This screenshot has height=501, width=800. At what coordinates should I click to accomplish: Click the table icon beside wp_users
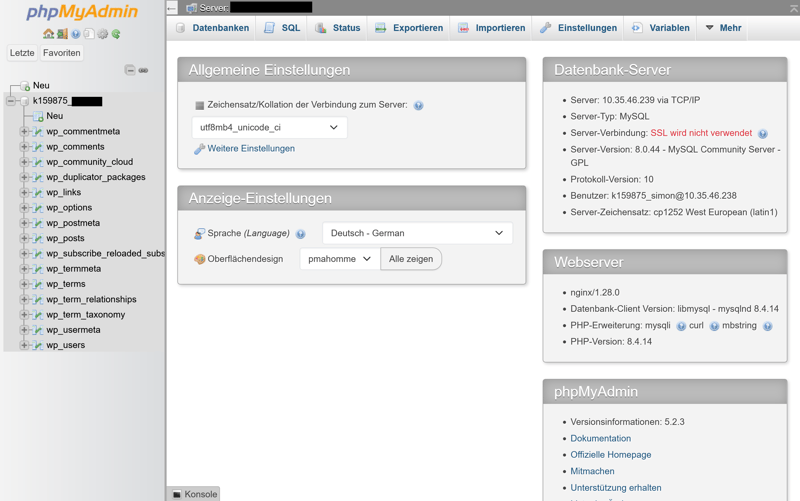pos(38,345)
